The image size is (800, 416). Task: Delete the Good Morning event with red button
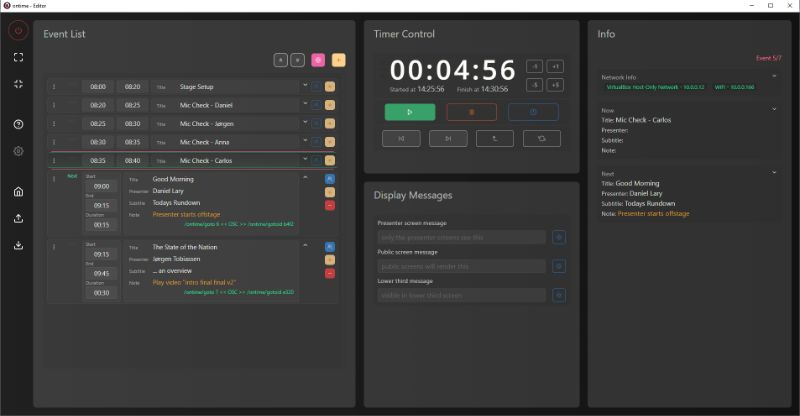(330, 205)
